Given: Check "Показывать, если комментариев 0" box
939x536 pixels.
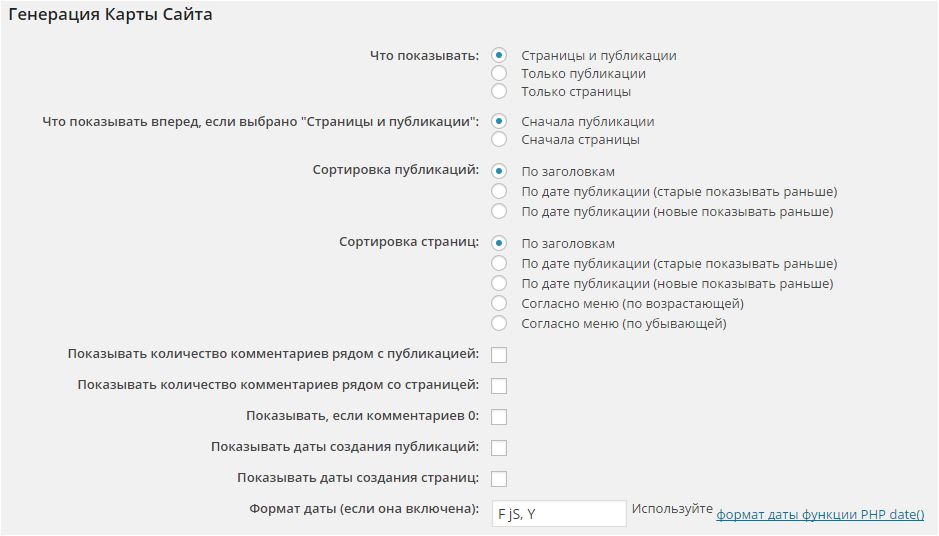Looking at the screenshot, I should [499, 417].
